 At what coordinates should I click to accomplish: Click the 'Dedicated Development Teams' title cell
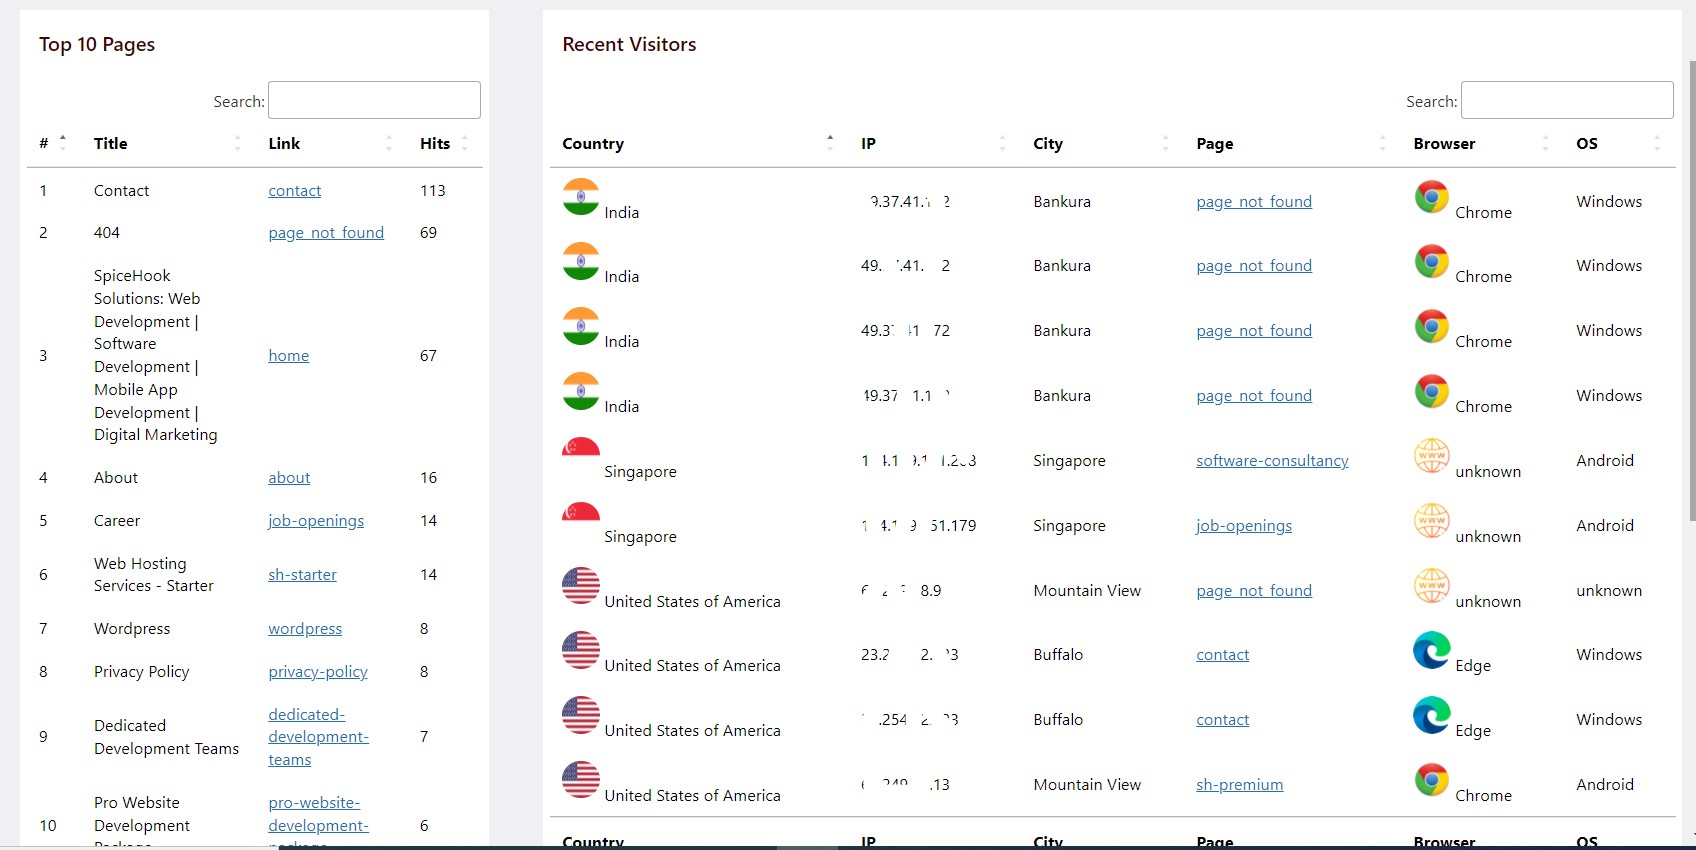tap(166, 737)
